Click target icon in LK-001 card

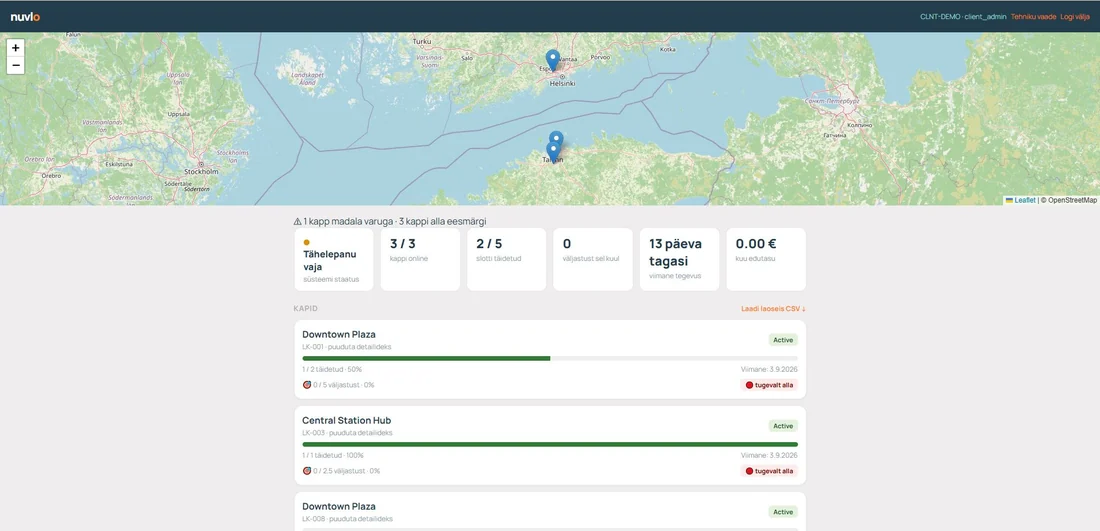click(307, 384)
